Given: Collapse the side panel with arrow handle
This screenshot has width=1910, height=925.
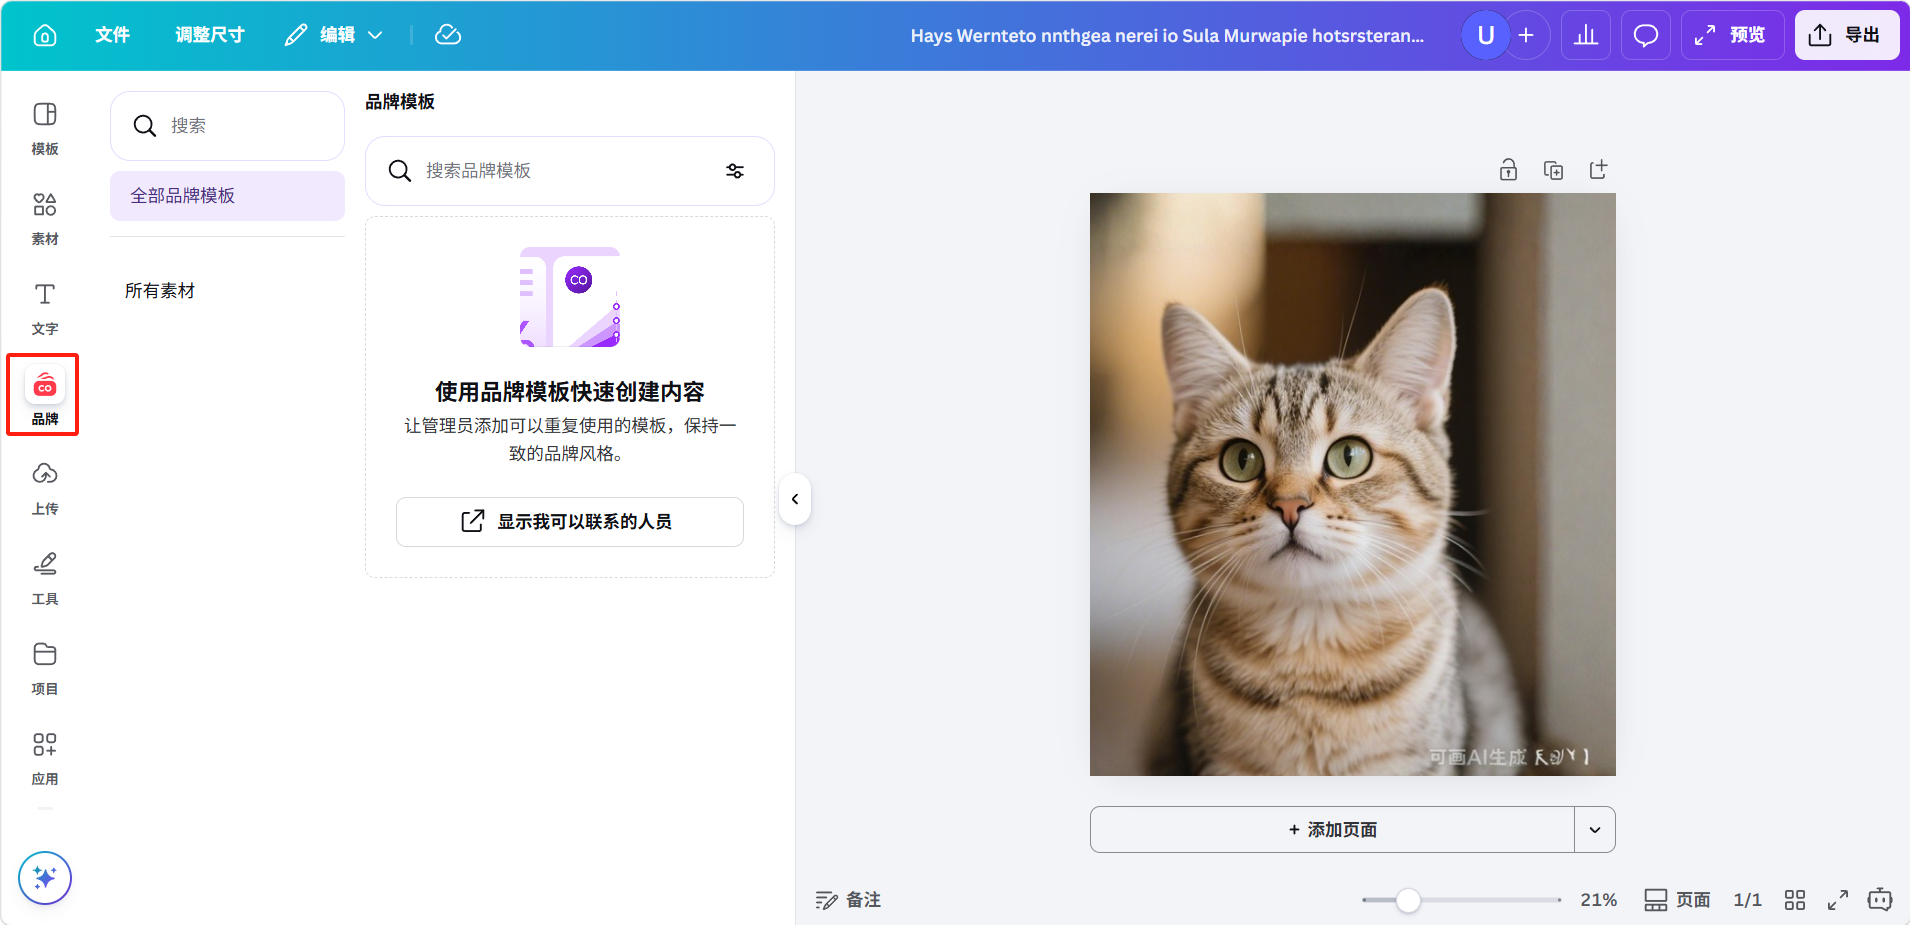Looking at the screenshot, I should 795,499.
